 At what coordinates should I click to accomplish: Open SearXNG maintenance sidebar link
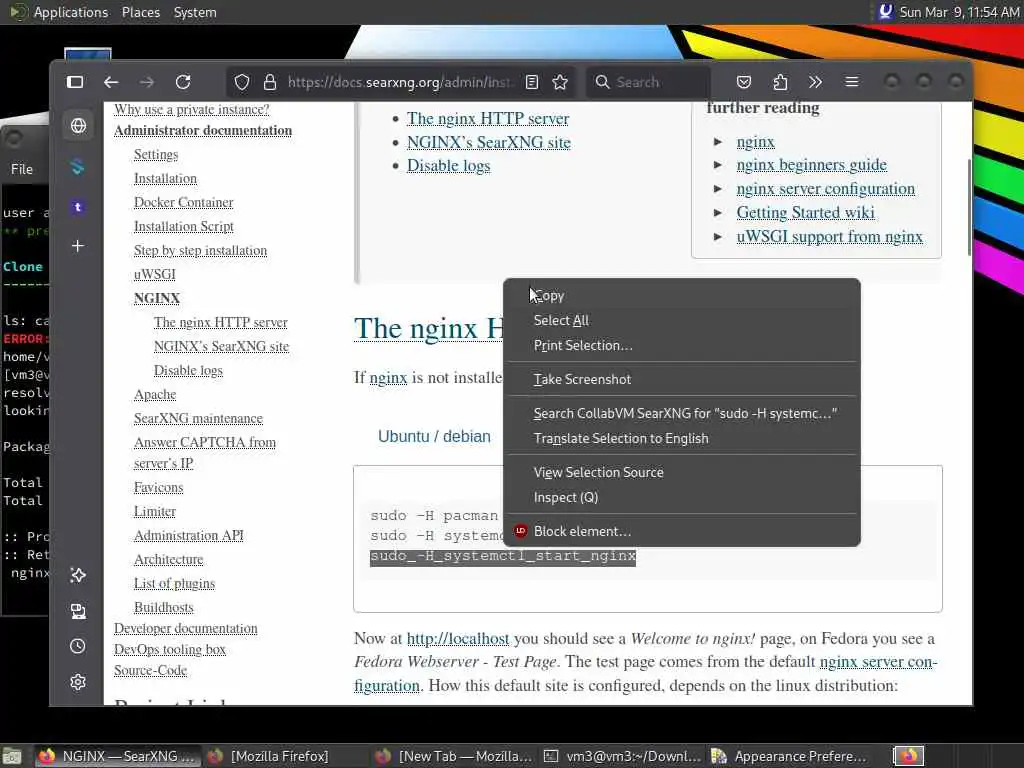[x=199, y=418]
